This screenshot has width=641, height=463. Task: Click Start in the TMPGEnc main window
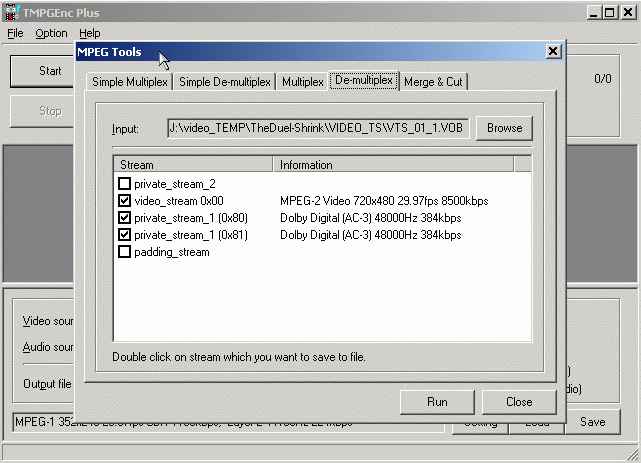tap(43, 71)
